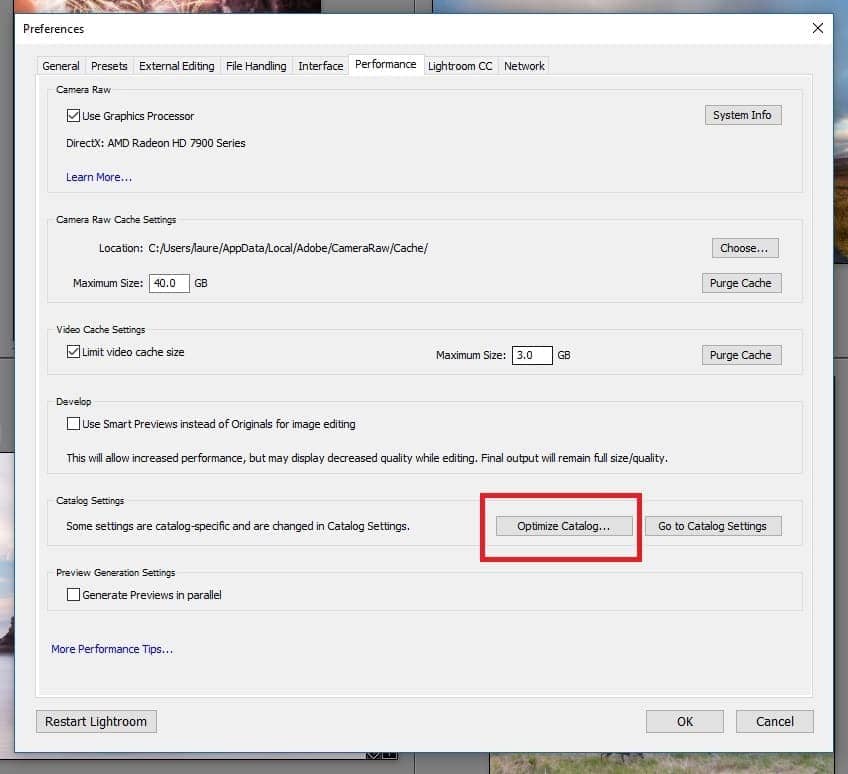Close the Preferences dialog window
This screenshot has height=774, width=848.
click(x=818, y=29)
